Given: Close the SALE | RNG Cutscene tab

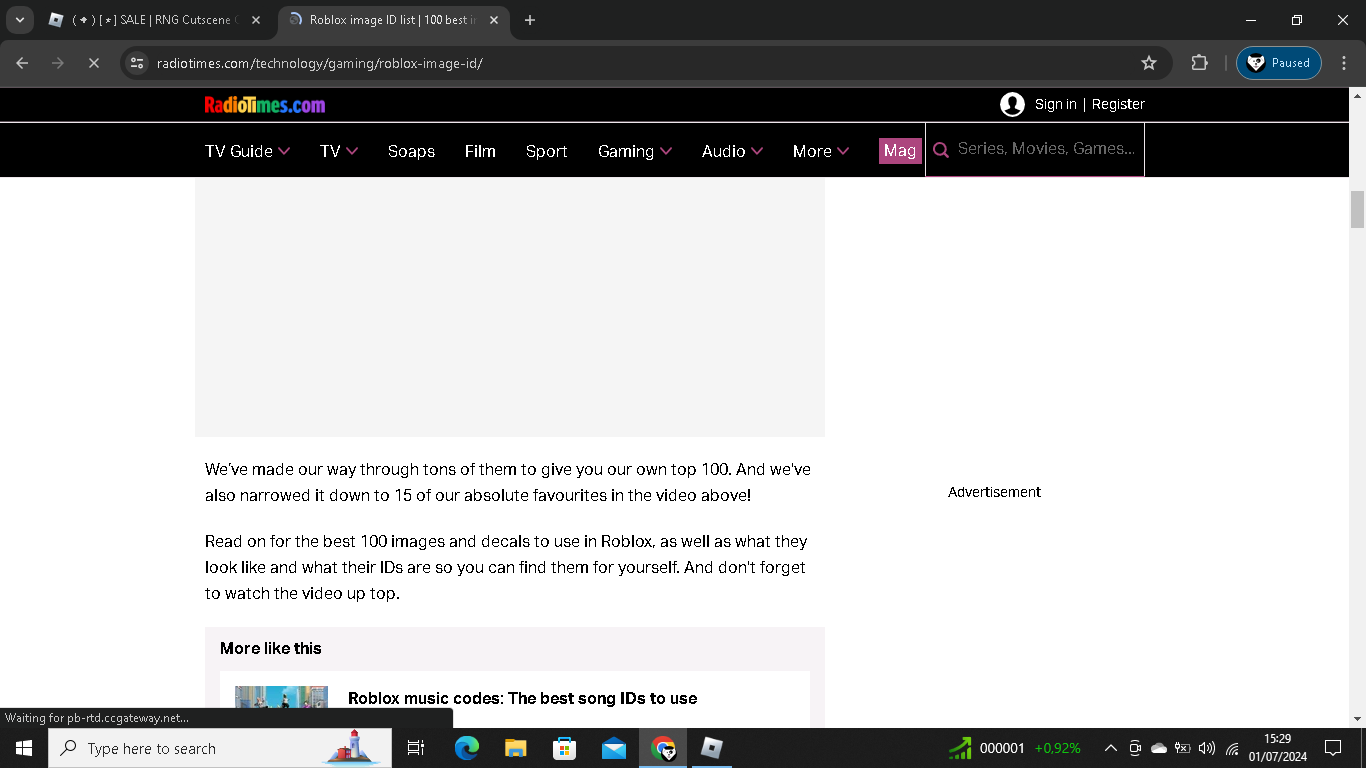Looking at the screenshot, I should tap(255, 20).
